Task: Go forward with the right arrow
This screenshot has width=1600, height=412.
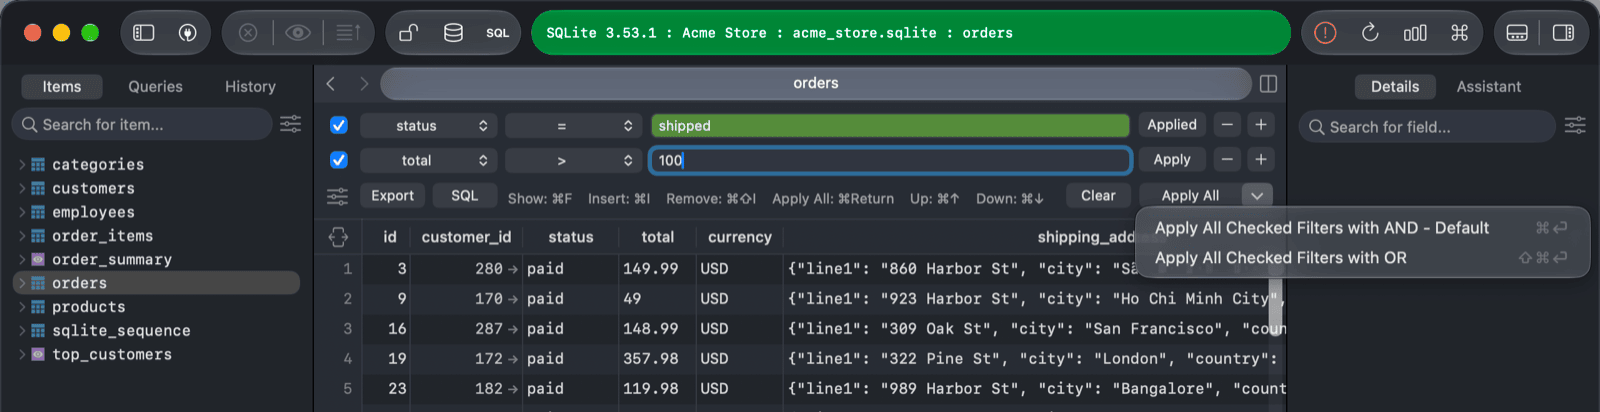Action: pos(364,84)
